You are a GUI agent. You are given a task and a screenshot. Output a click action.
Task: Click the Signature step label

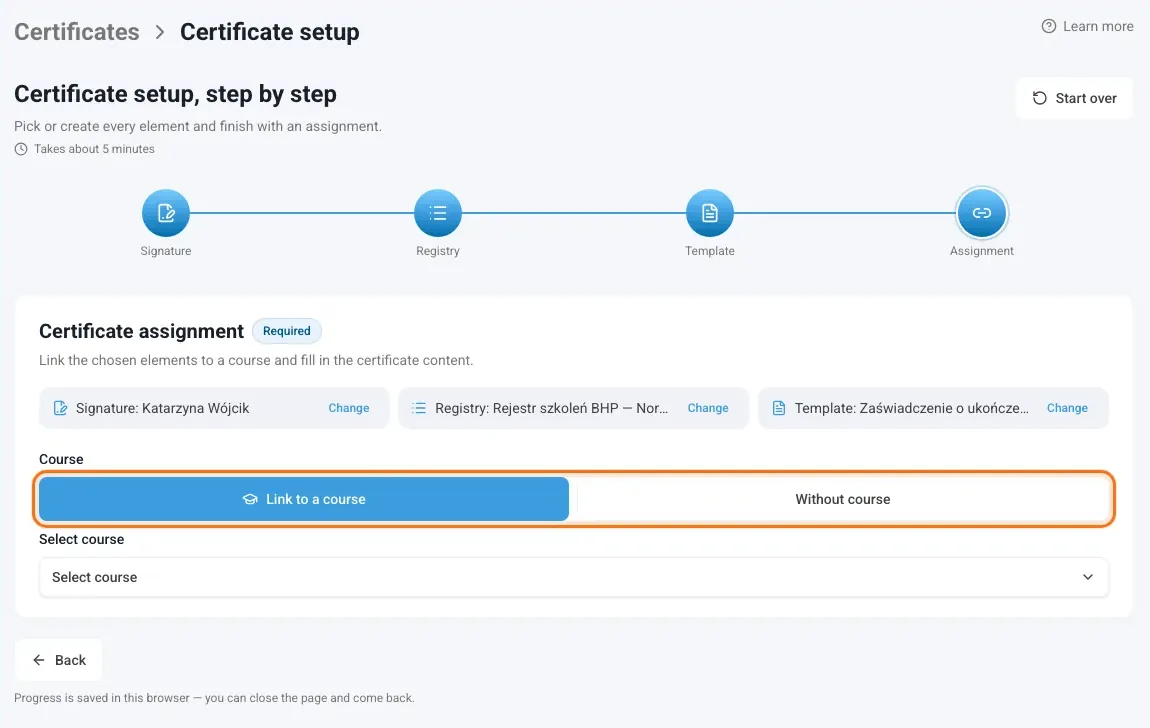click(x=166, y=251)
